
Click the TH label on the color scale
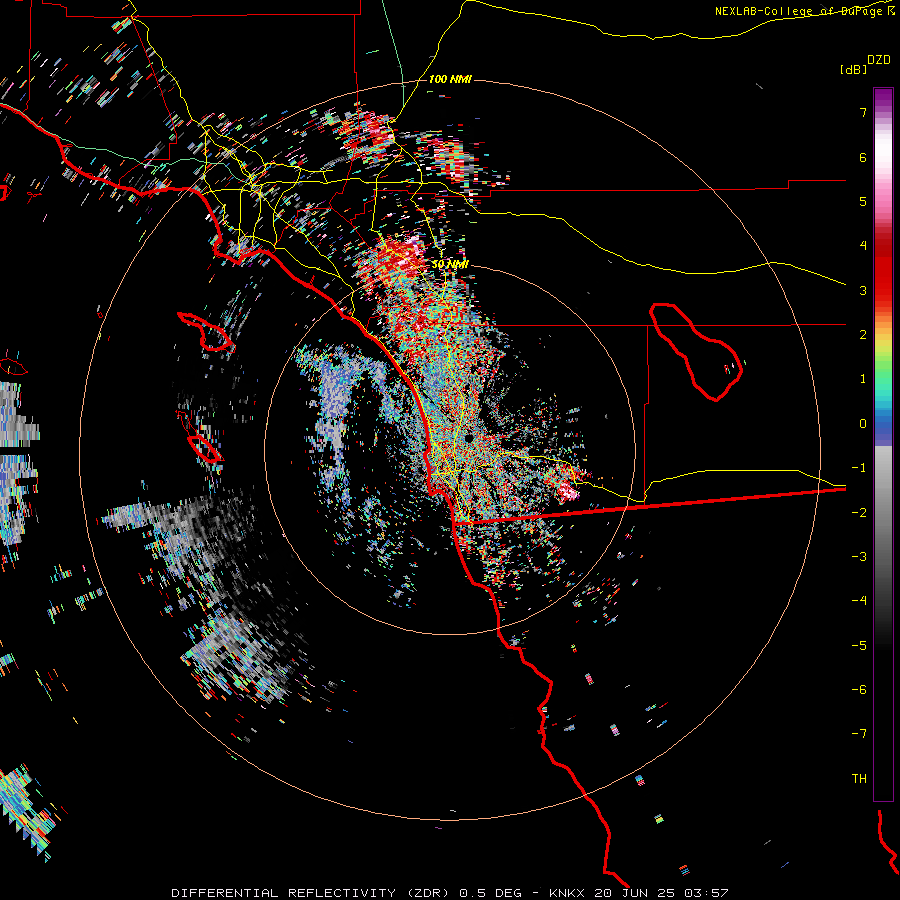[x=859, y=779]
